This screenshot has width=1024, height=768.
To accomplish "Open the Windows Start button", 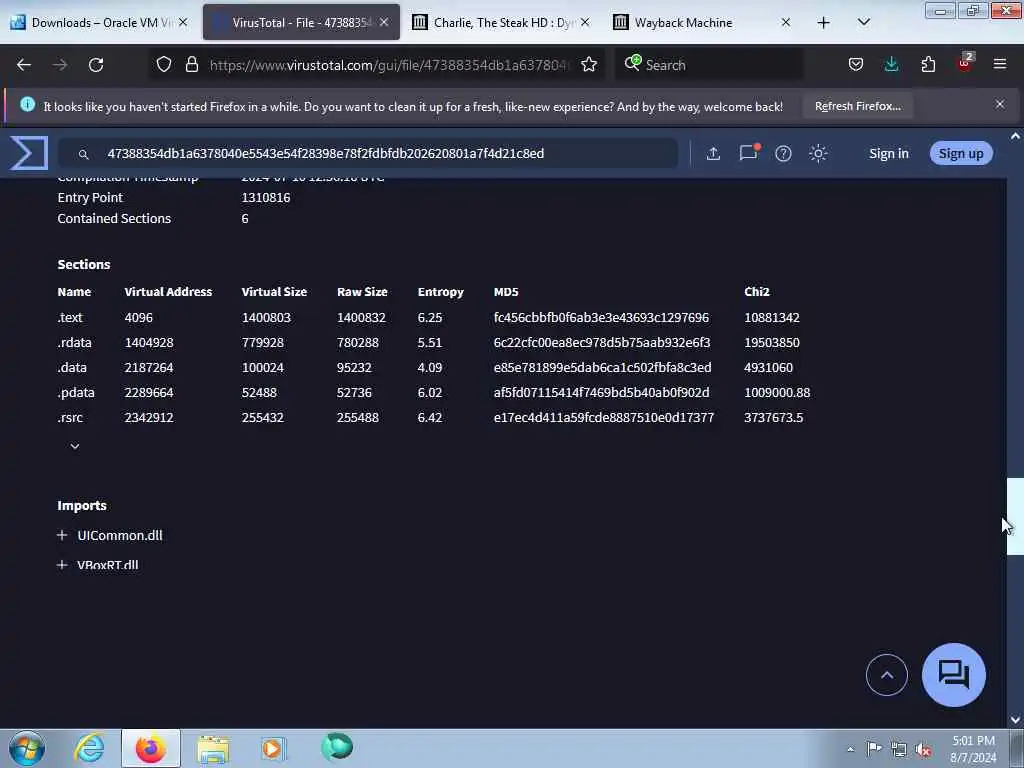I will pos(27,748).
